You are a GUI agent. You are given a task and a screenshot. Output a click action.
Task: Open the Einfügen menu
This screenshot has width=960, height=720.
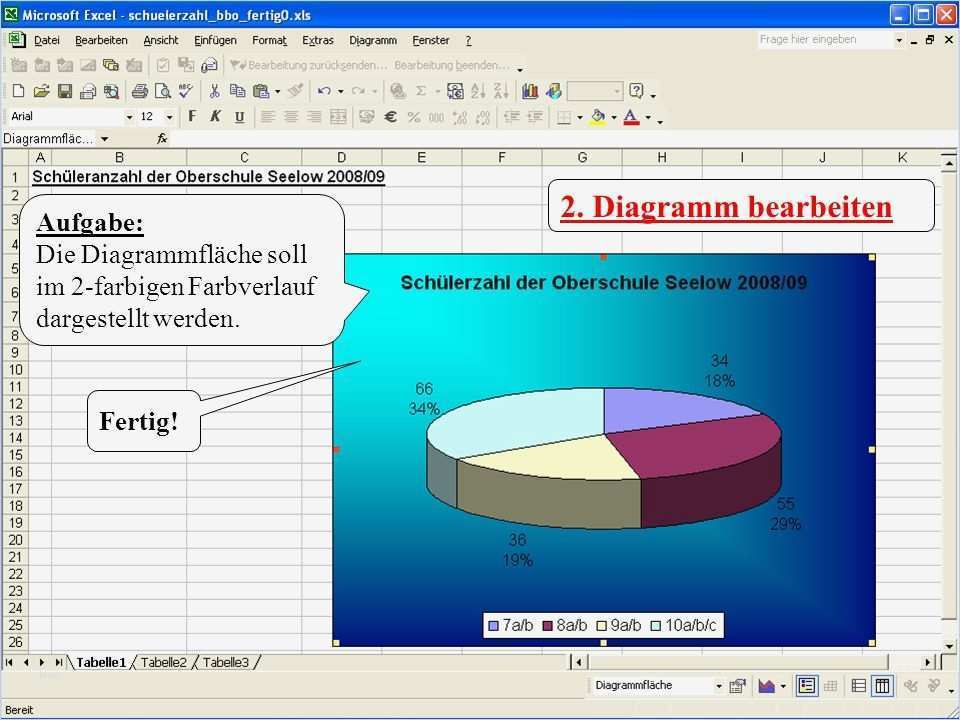tap(215, 40)
